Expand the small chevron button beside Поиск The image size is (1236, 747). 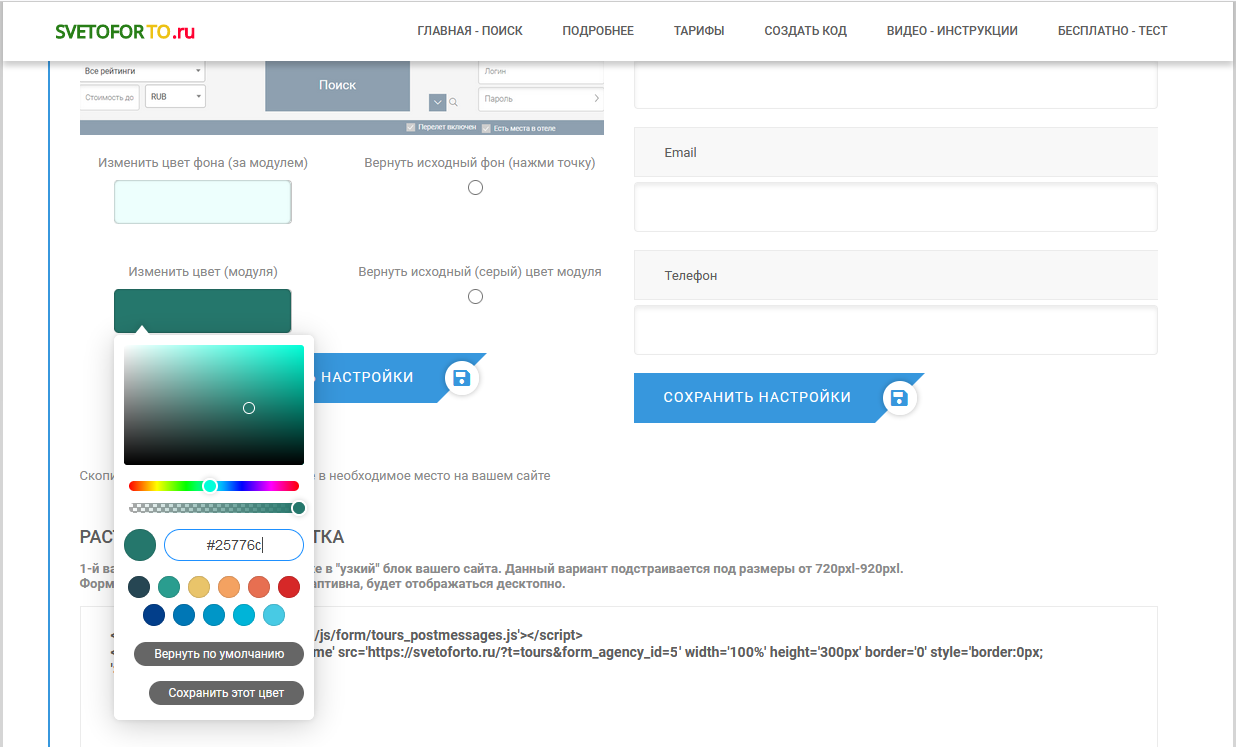[x=437, y=101]
